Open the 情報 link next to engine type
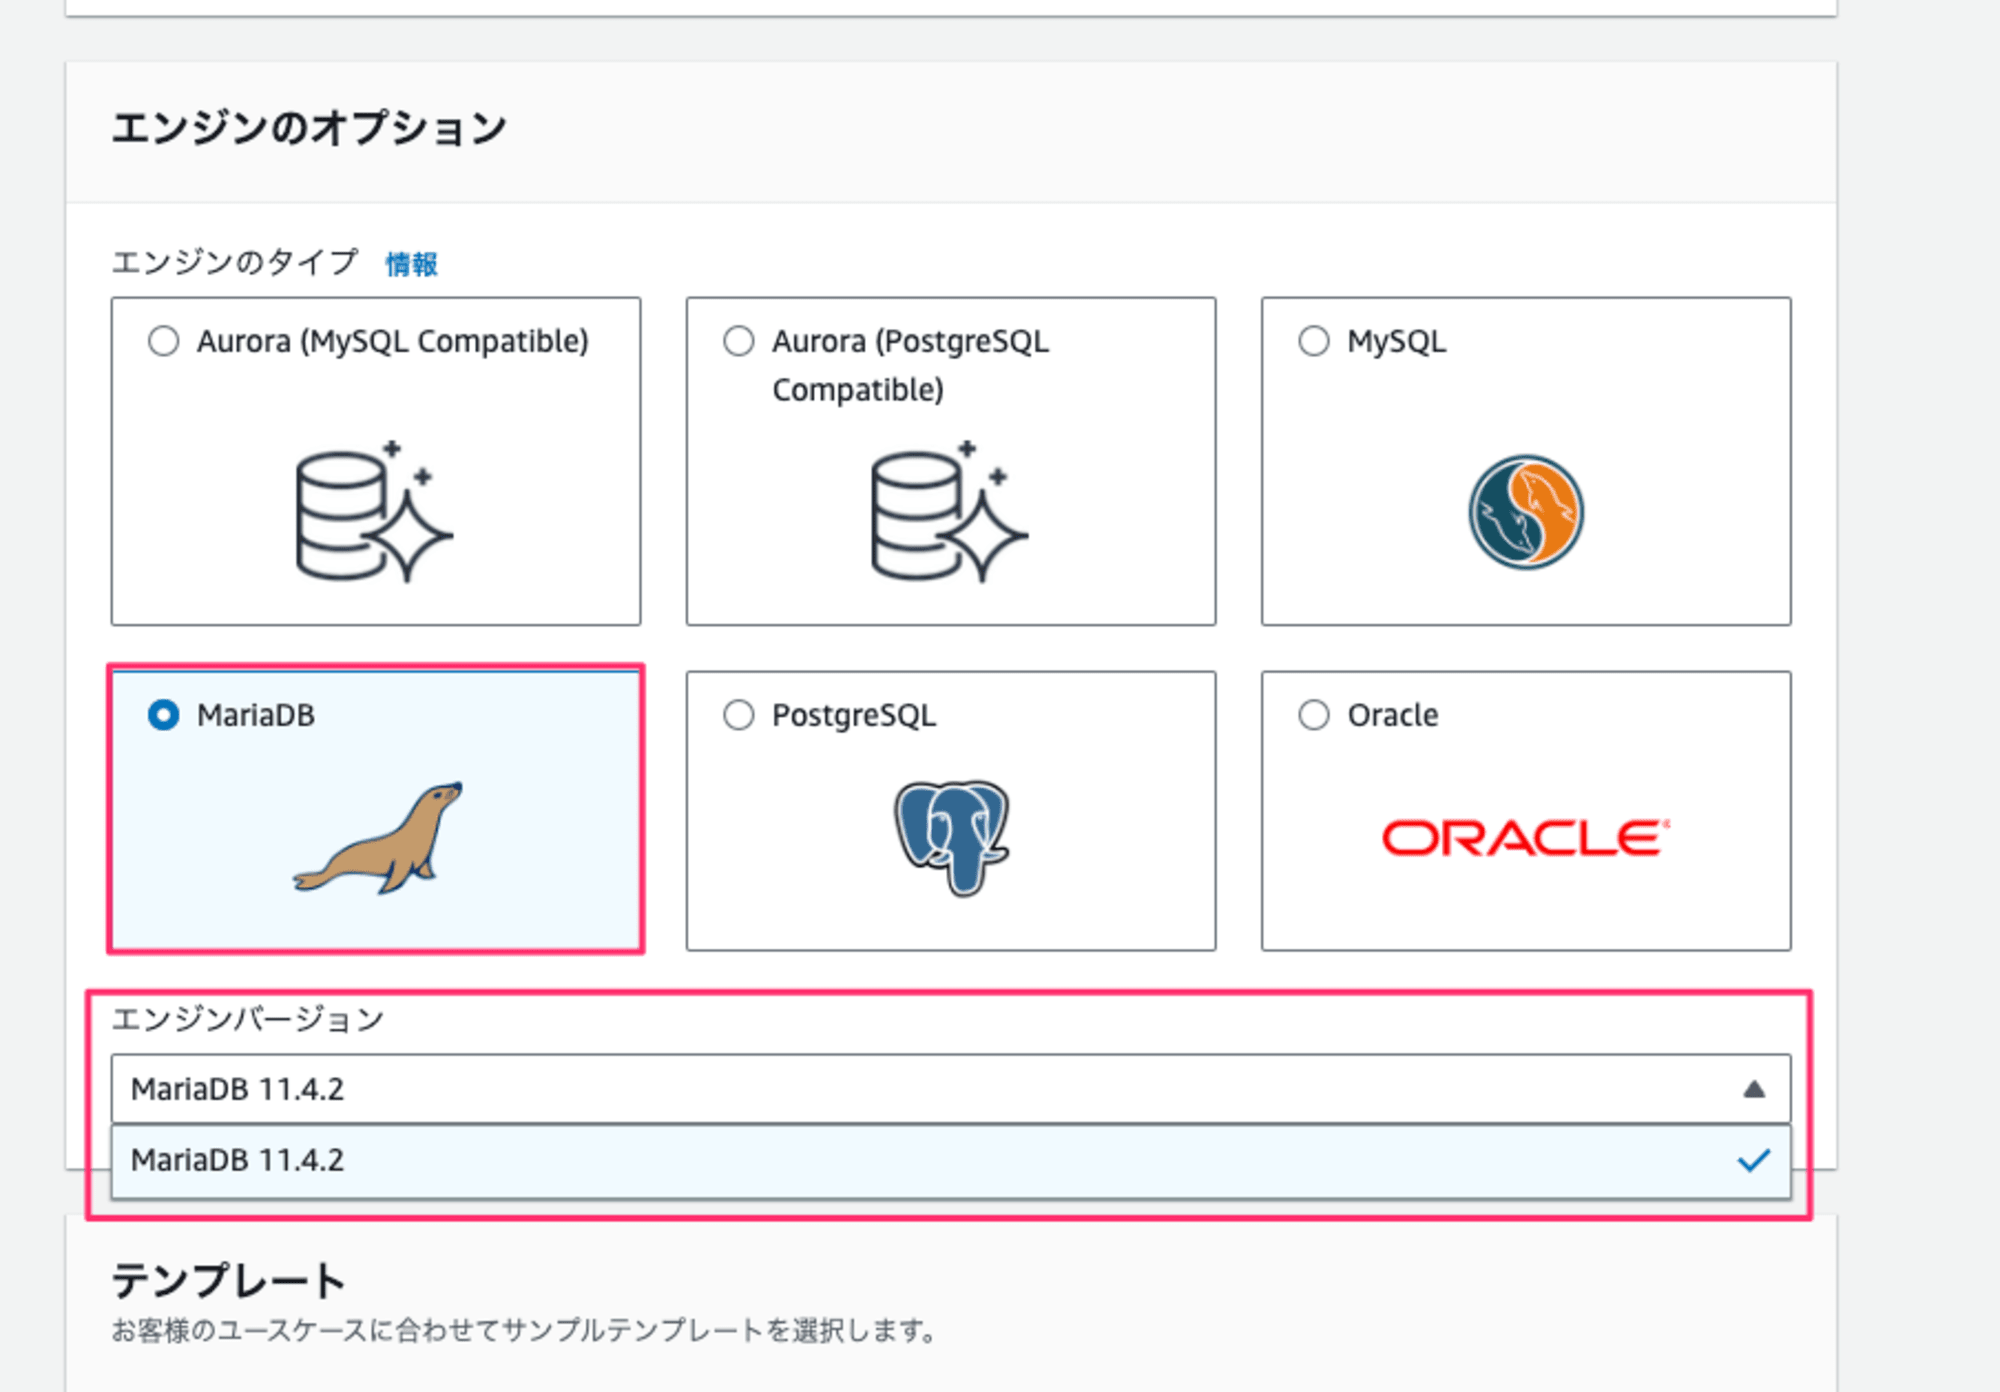The width and height of the screenshot is (2000, 1392). (x=411, y=264)
